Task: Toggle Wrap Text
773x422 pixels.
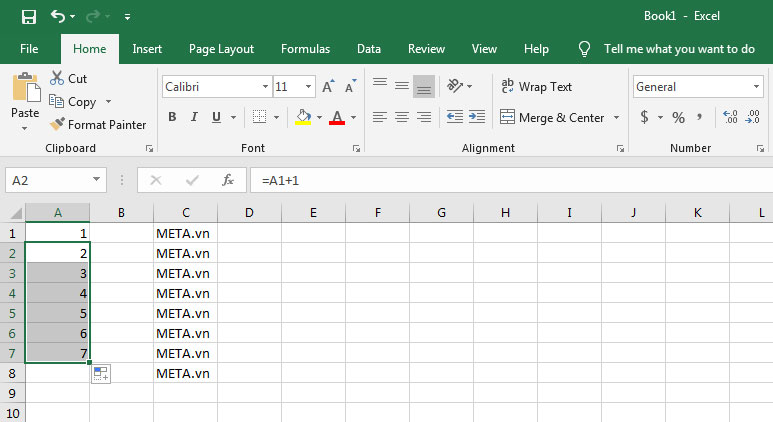Action: tap(536, 86)
